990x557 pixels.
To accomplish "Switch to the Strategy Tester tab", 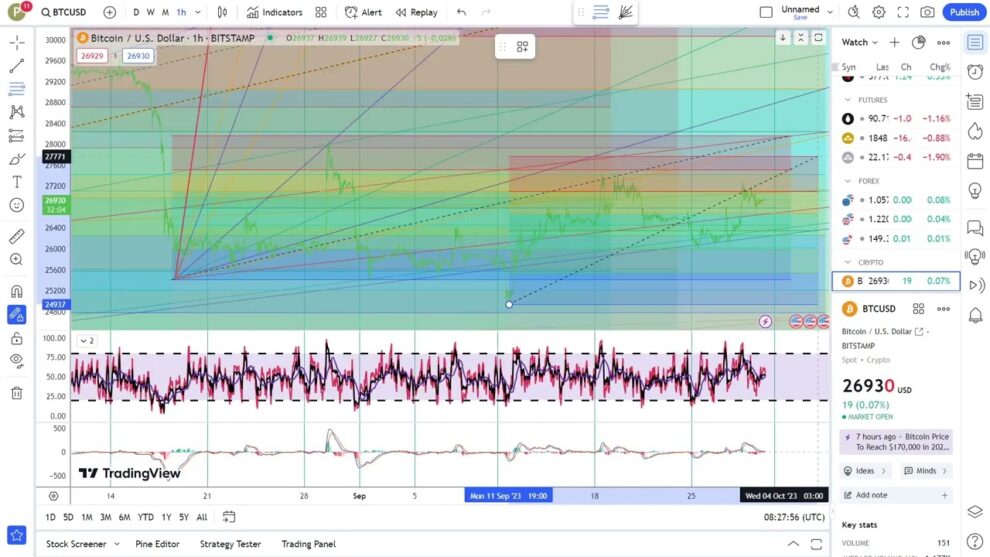I will point(230,544).
